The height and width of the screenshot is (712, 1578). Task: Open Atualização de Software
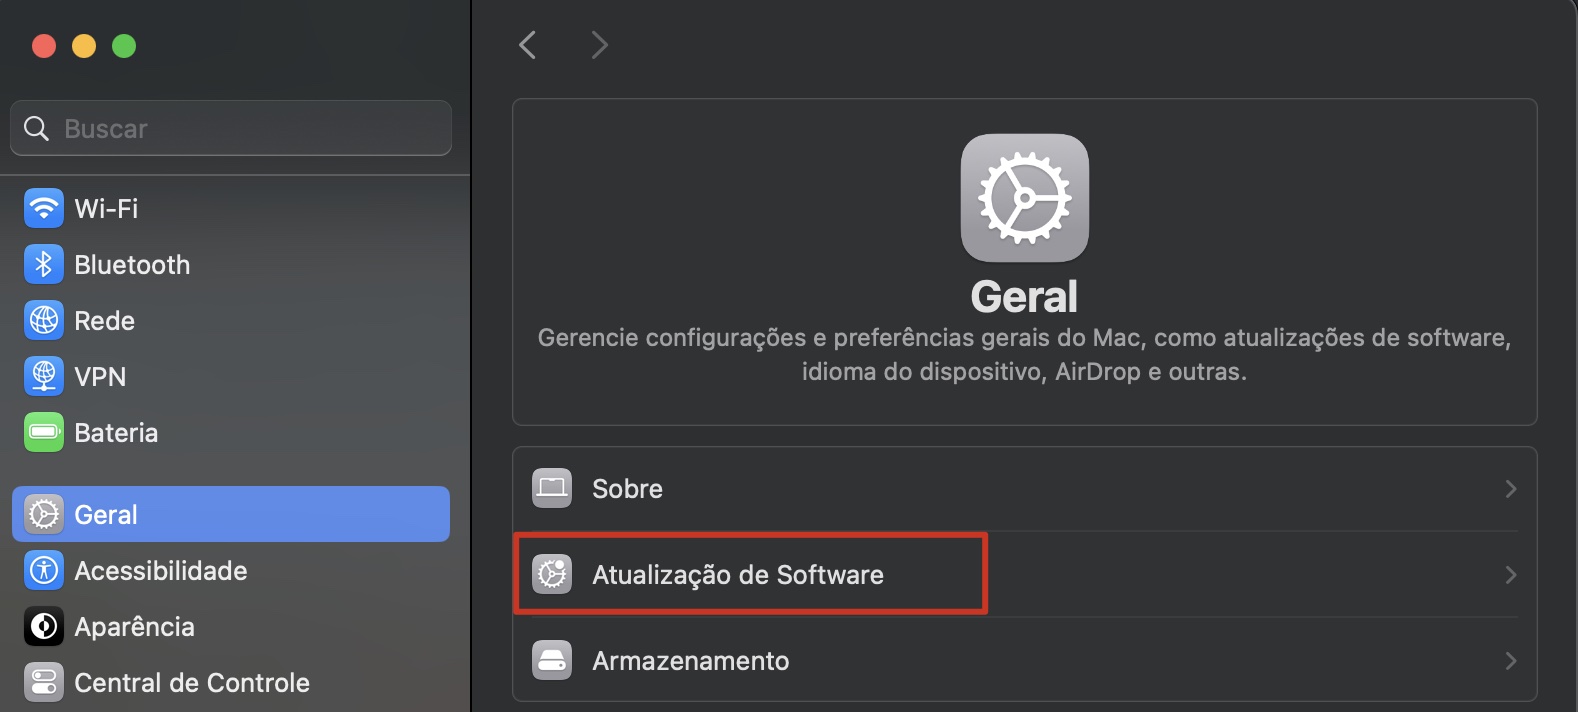(x=737, y=574)
